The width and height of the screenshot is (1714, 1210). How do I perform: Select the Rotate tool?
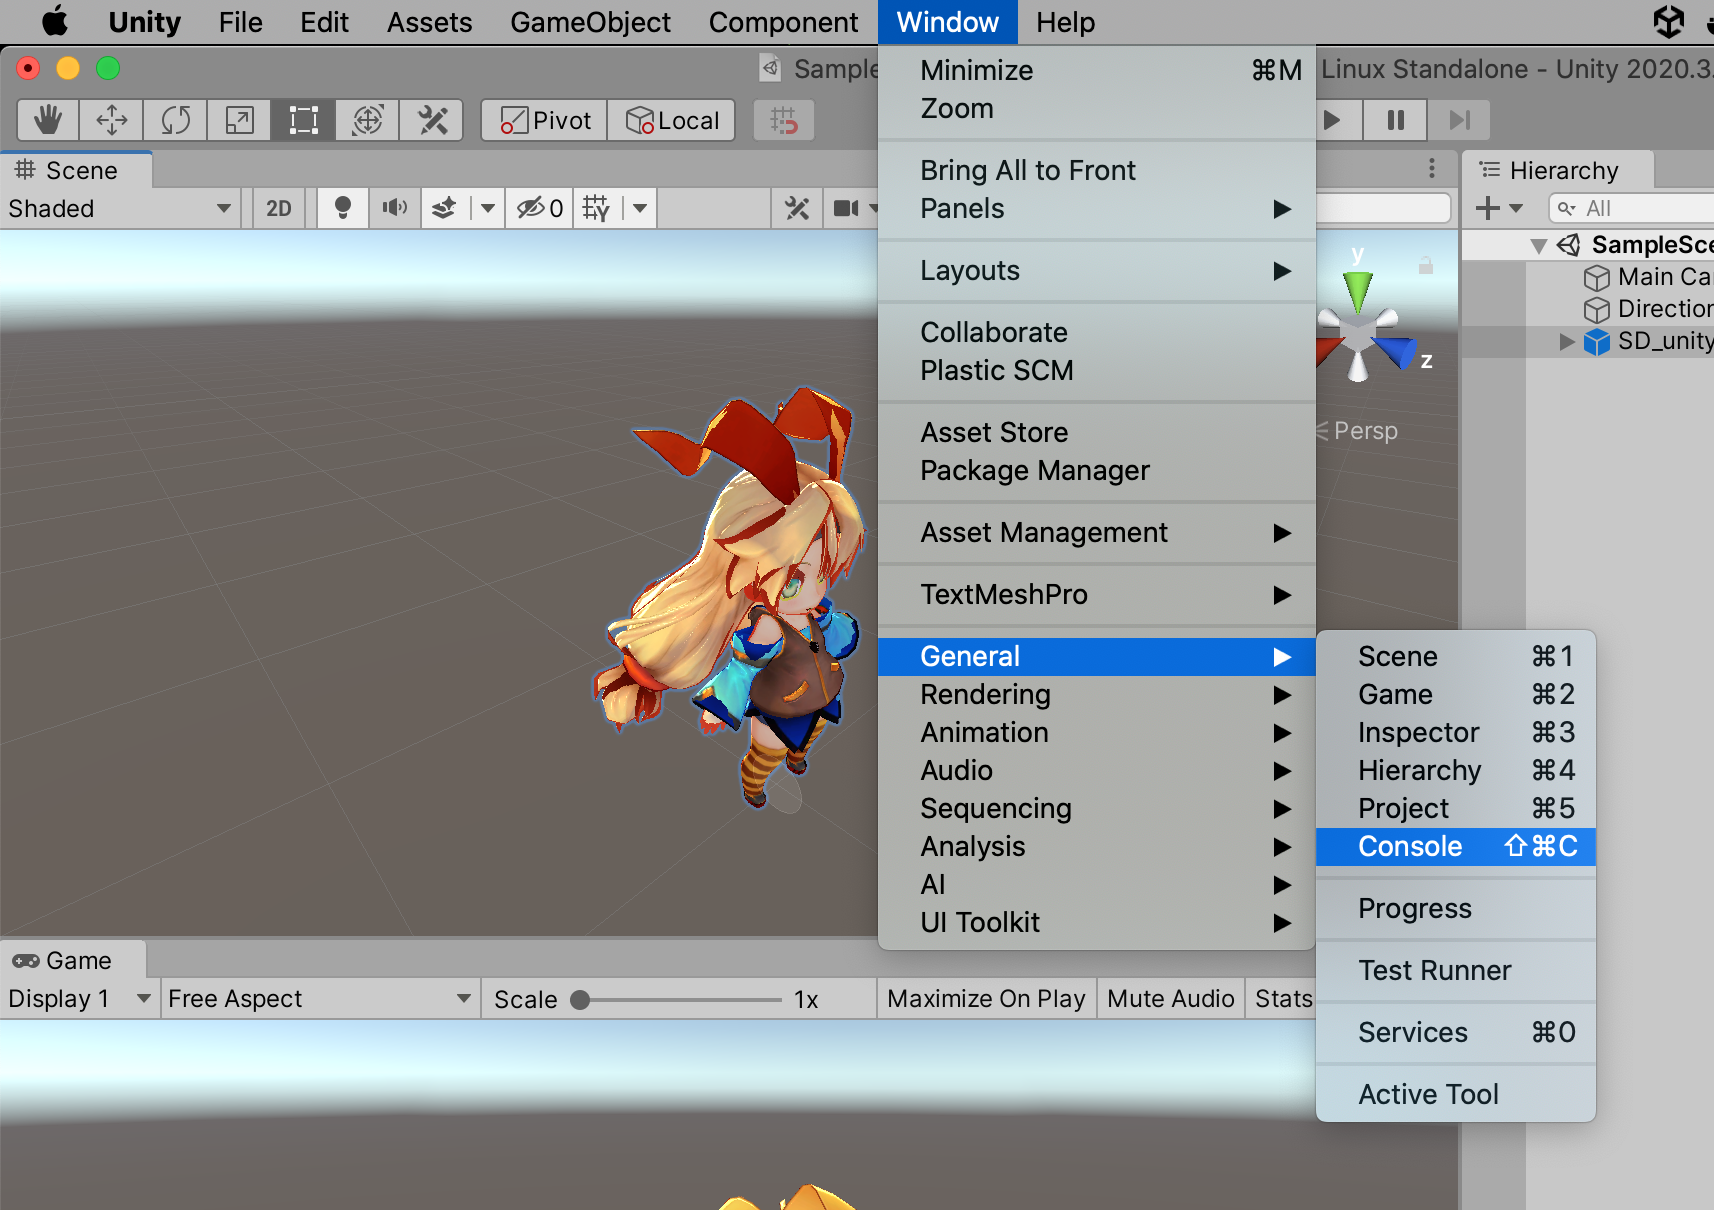pyautogui.click(x=175, y=120)
